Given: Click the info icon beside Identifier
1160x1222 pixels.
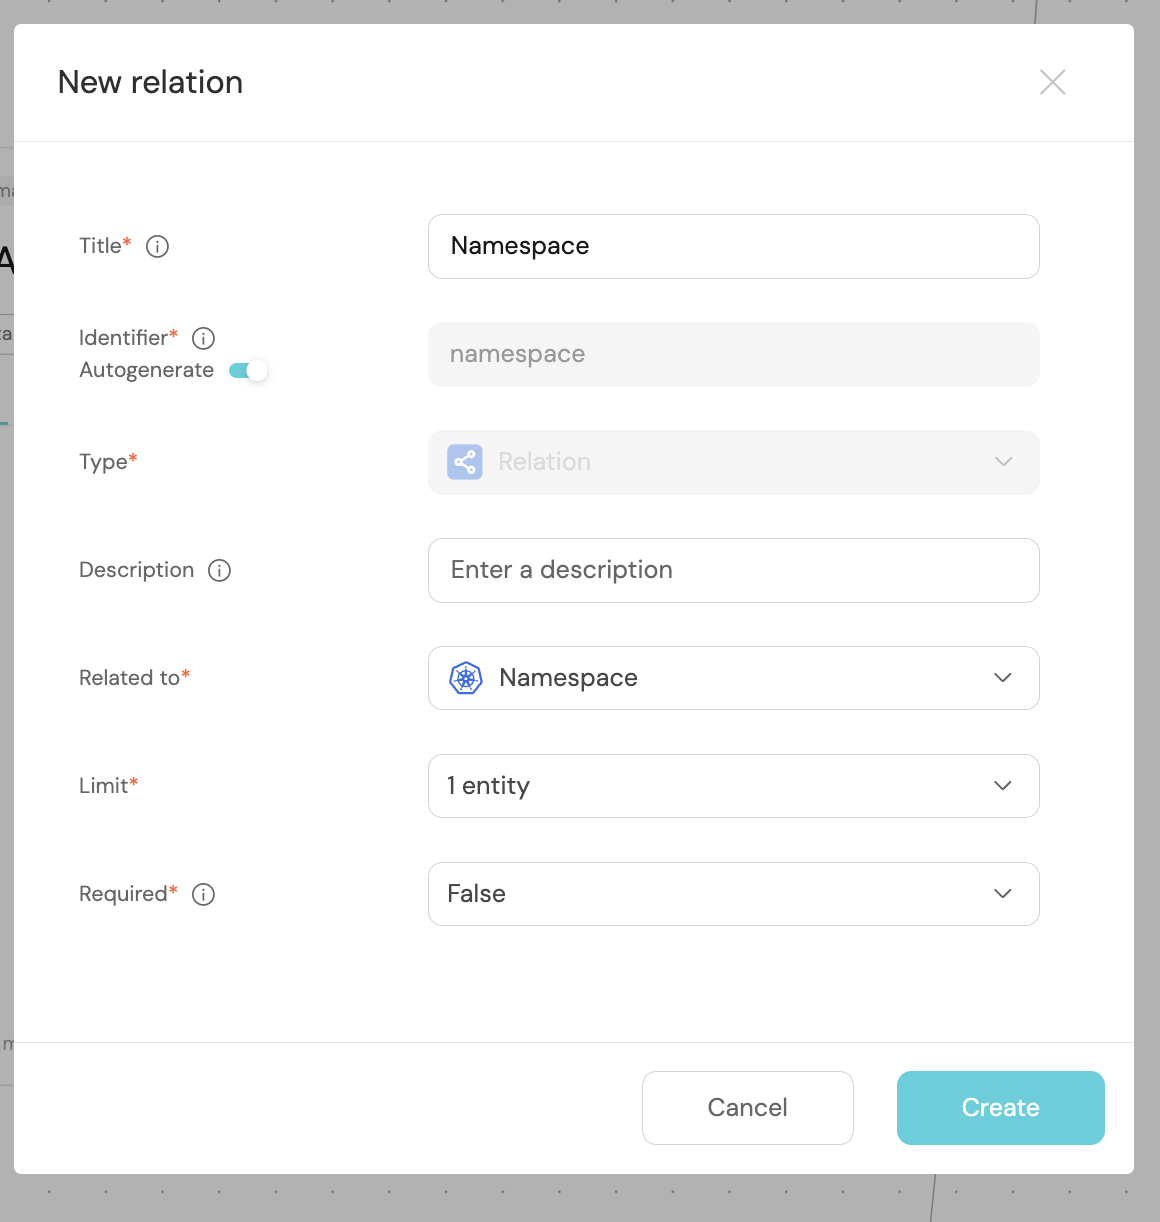Looking at the screenshot, I should [203, 338].
